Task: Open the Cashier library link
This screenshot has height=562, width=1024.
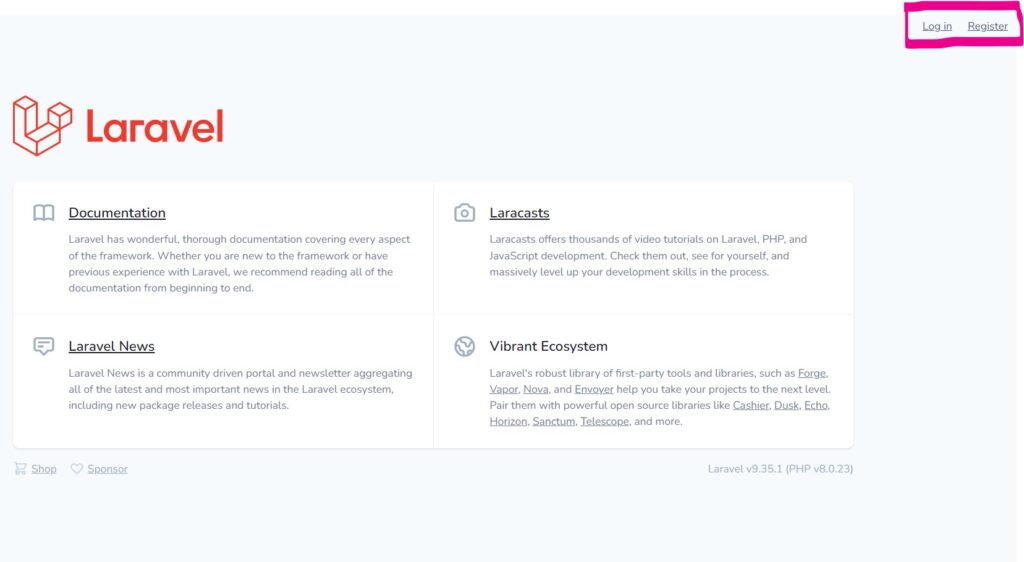Action: (x=750, y=405)
